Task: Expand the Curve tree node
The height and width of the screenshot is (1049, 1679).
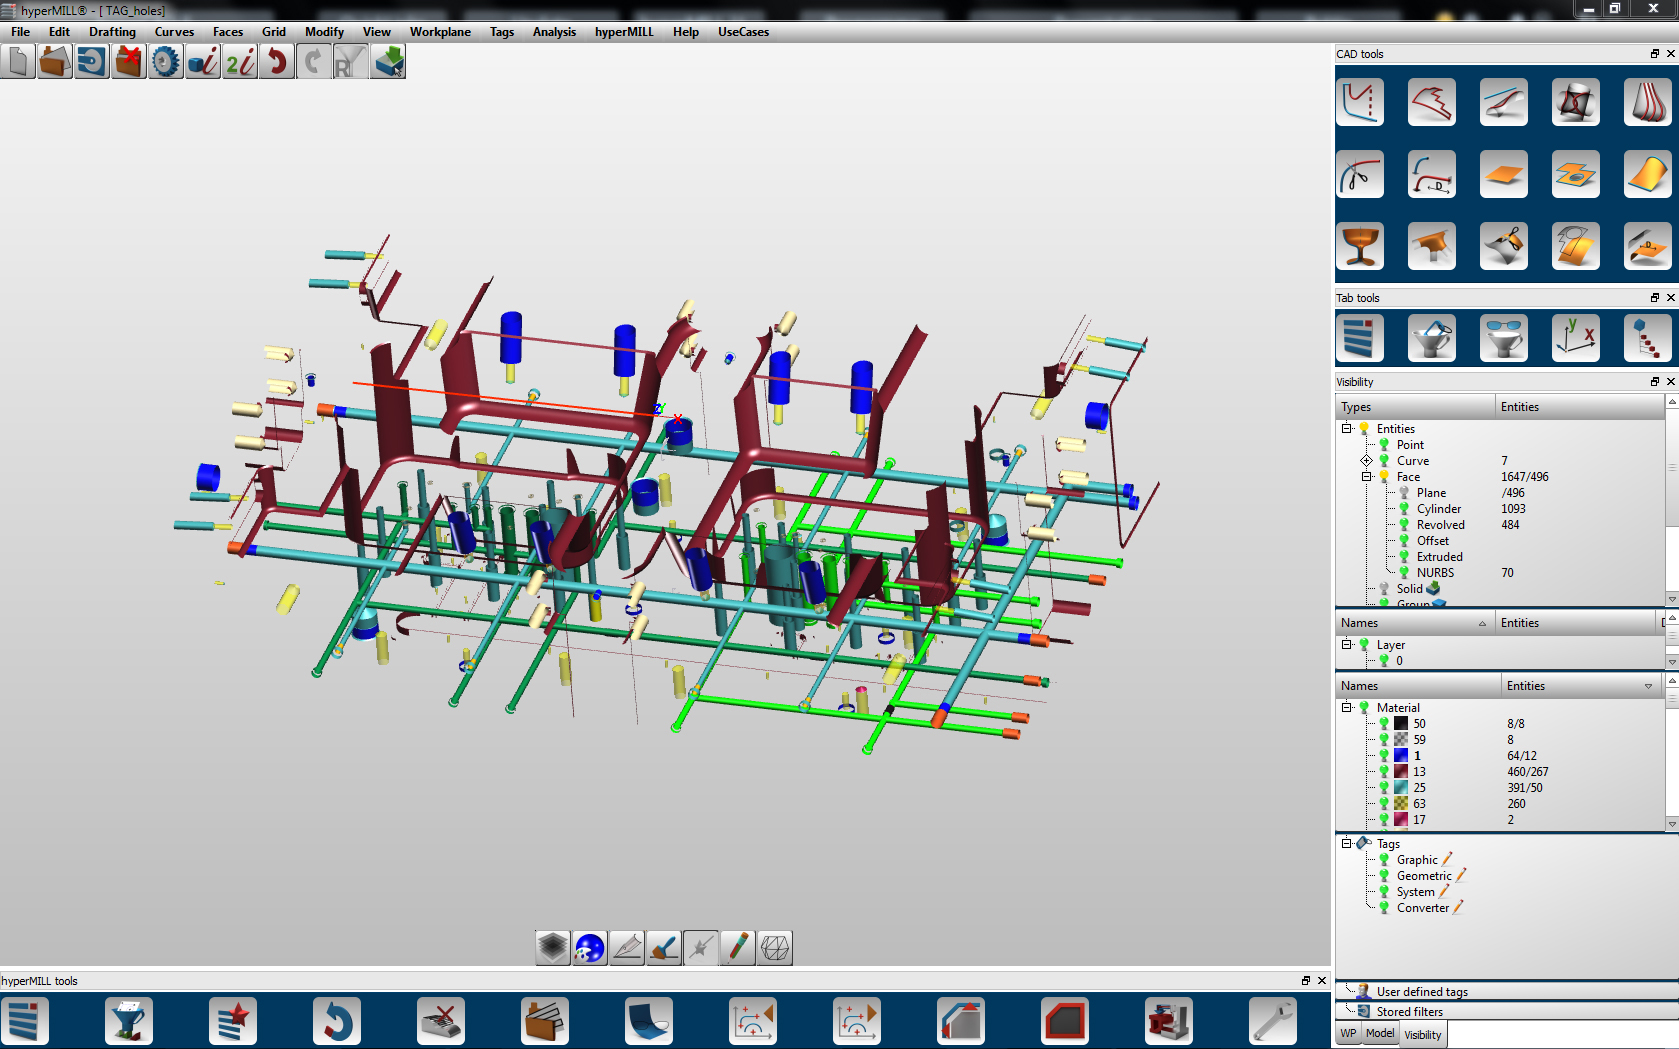Action: [x=1366, y=461]
